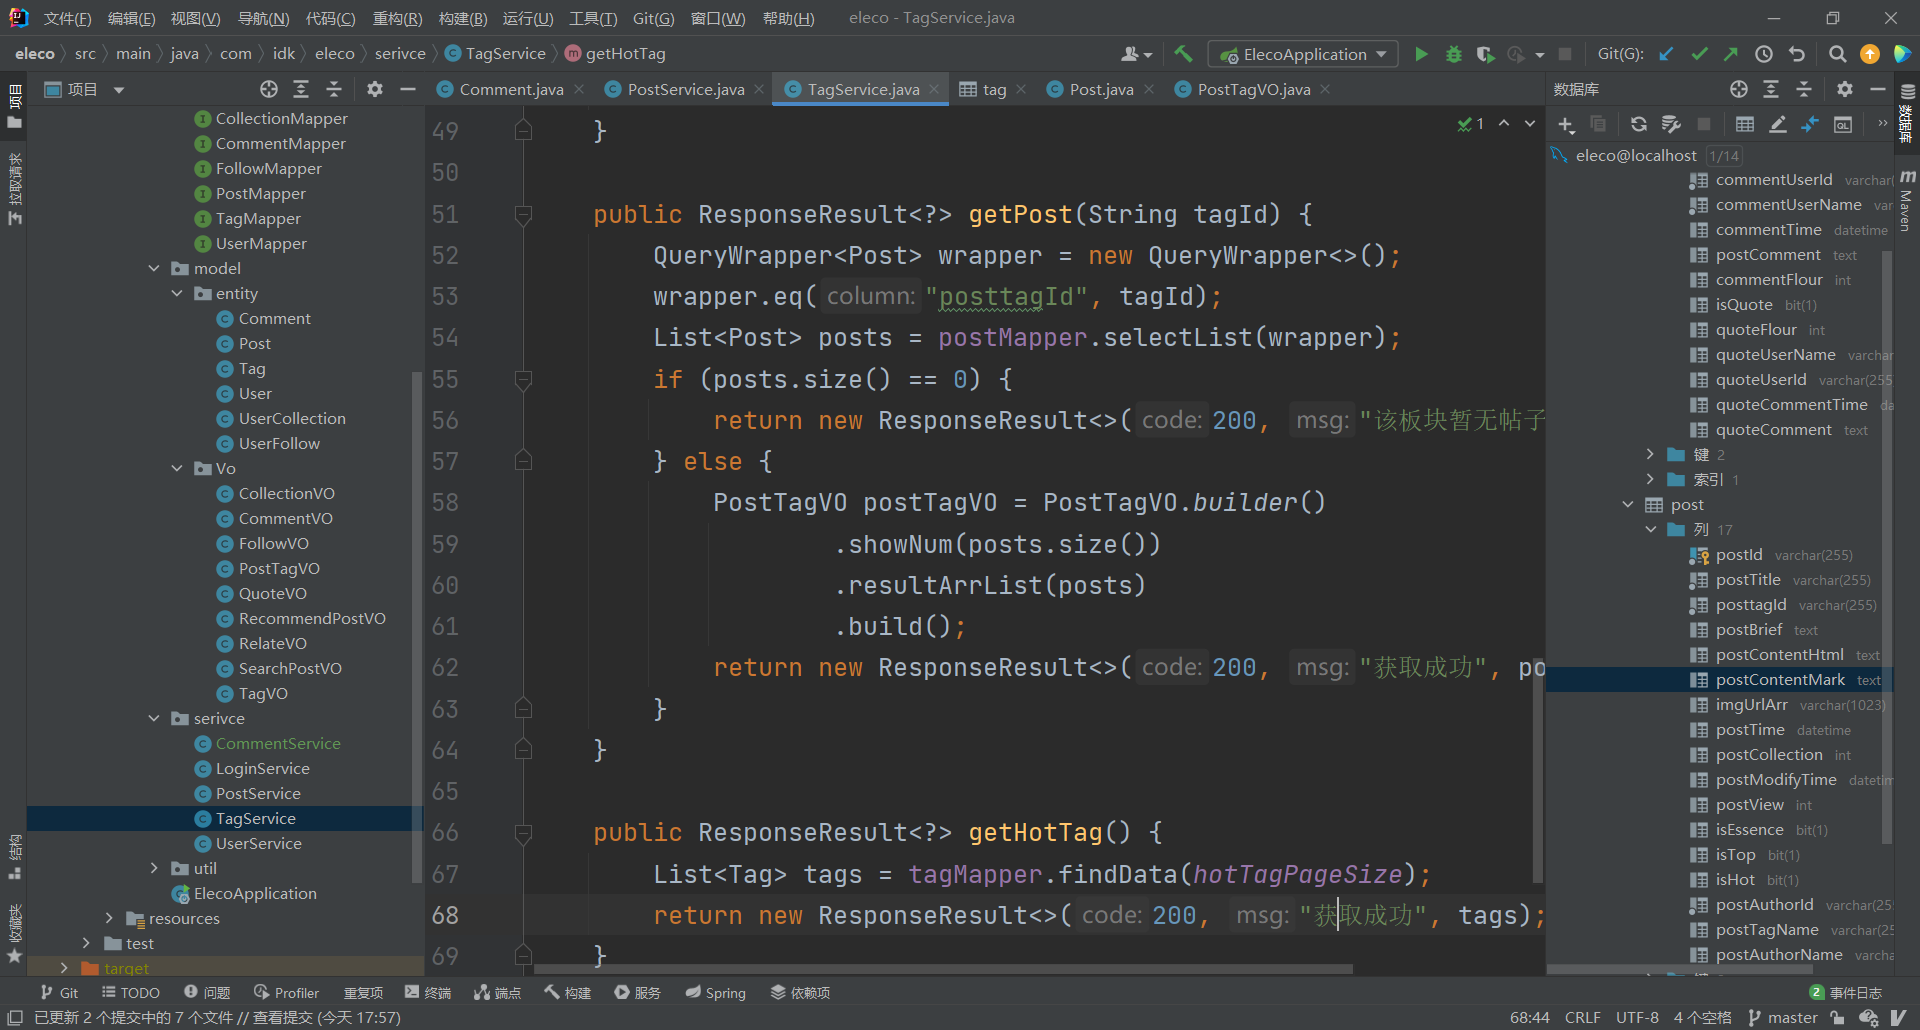
Task: Click the editor horizontal scrollbar
Action: (x=943, y=969)
